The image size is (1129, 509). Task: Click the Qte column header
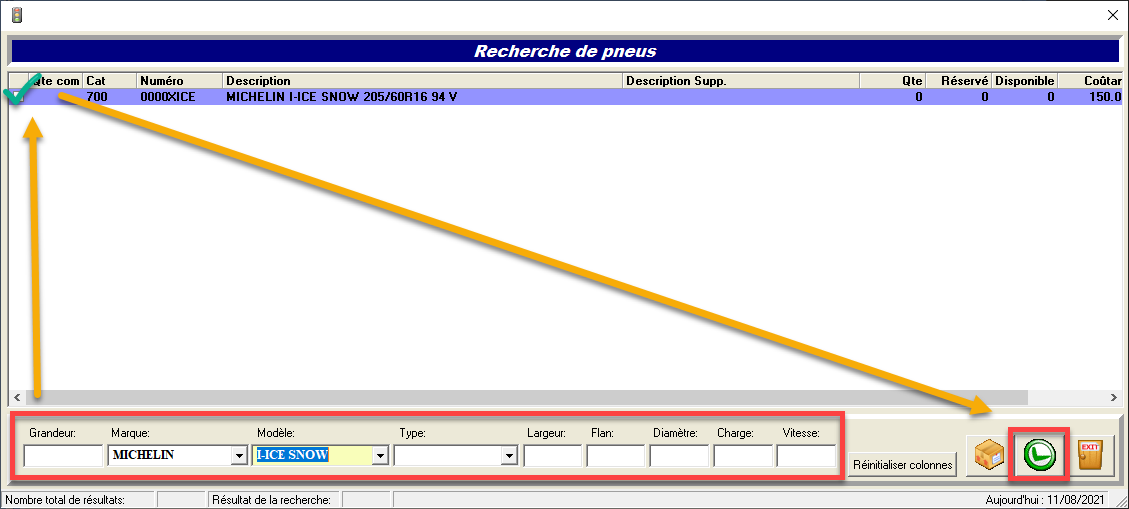(893, 81)
